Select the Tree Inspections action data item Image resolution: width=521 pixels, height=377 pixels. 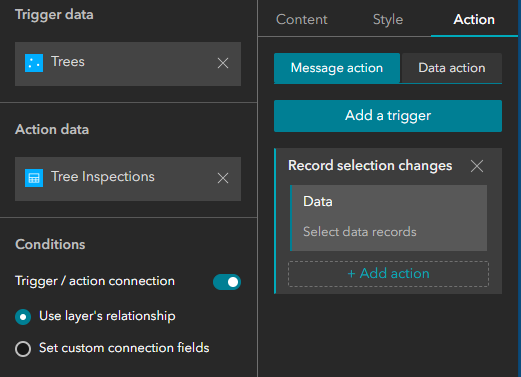pyautogui.click(x=128, y=179)
